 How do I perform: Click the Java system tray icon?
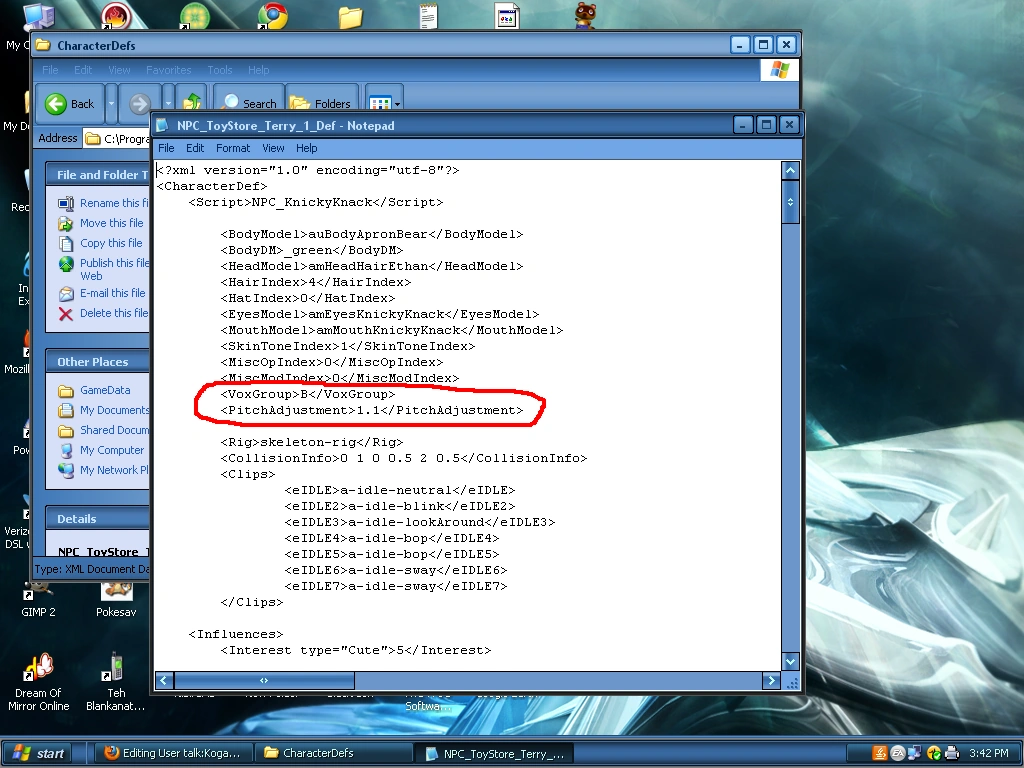880,753
